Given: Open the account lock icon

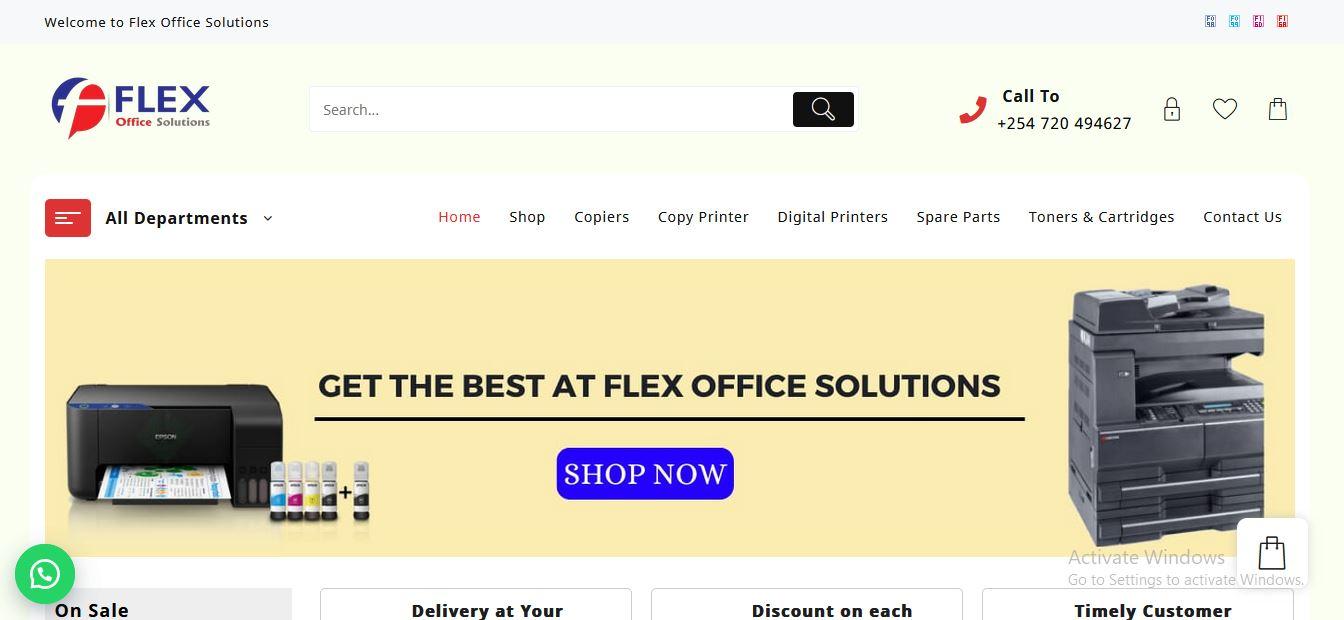Looking at the screenshot, I should pyautogui.click(x=1172, y=109).
